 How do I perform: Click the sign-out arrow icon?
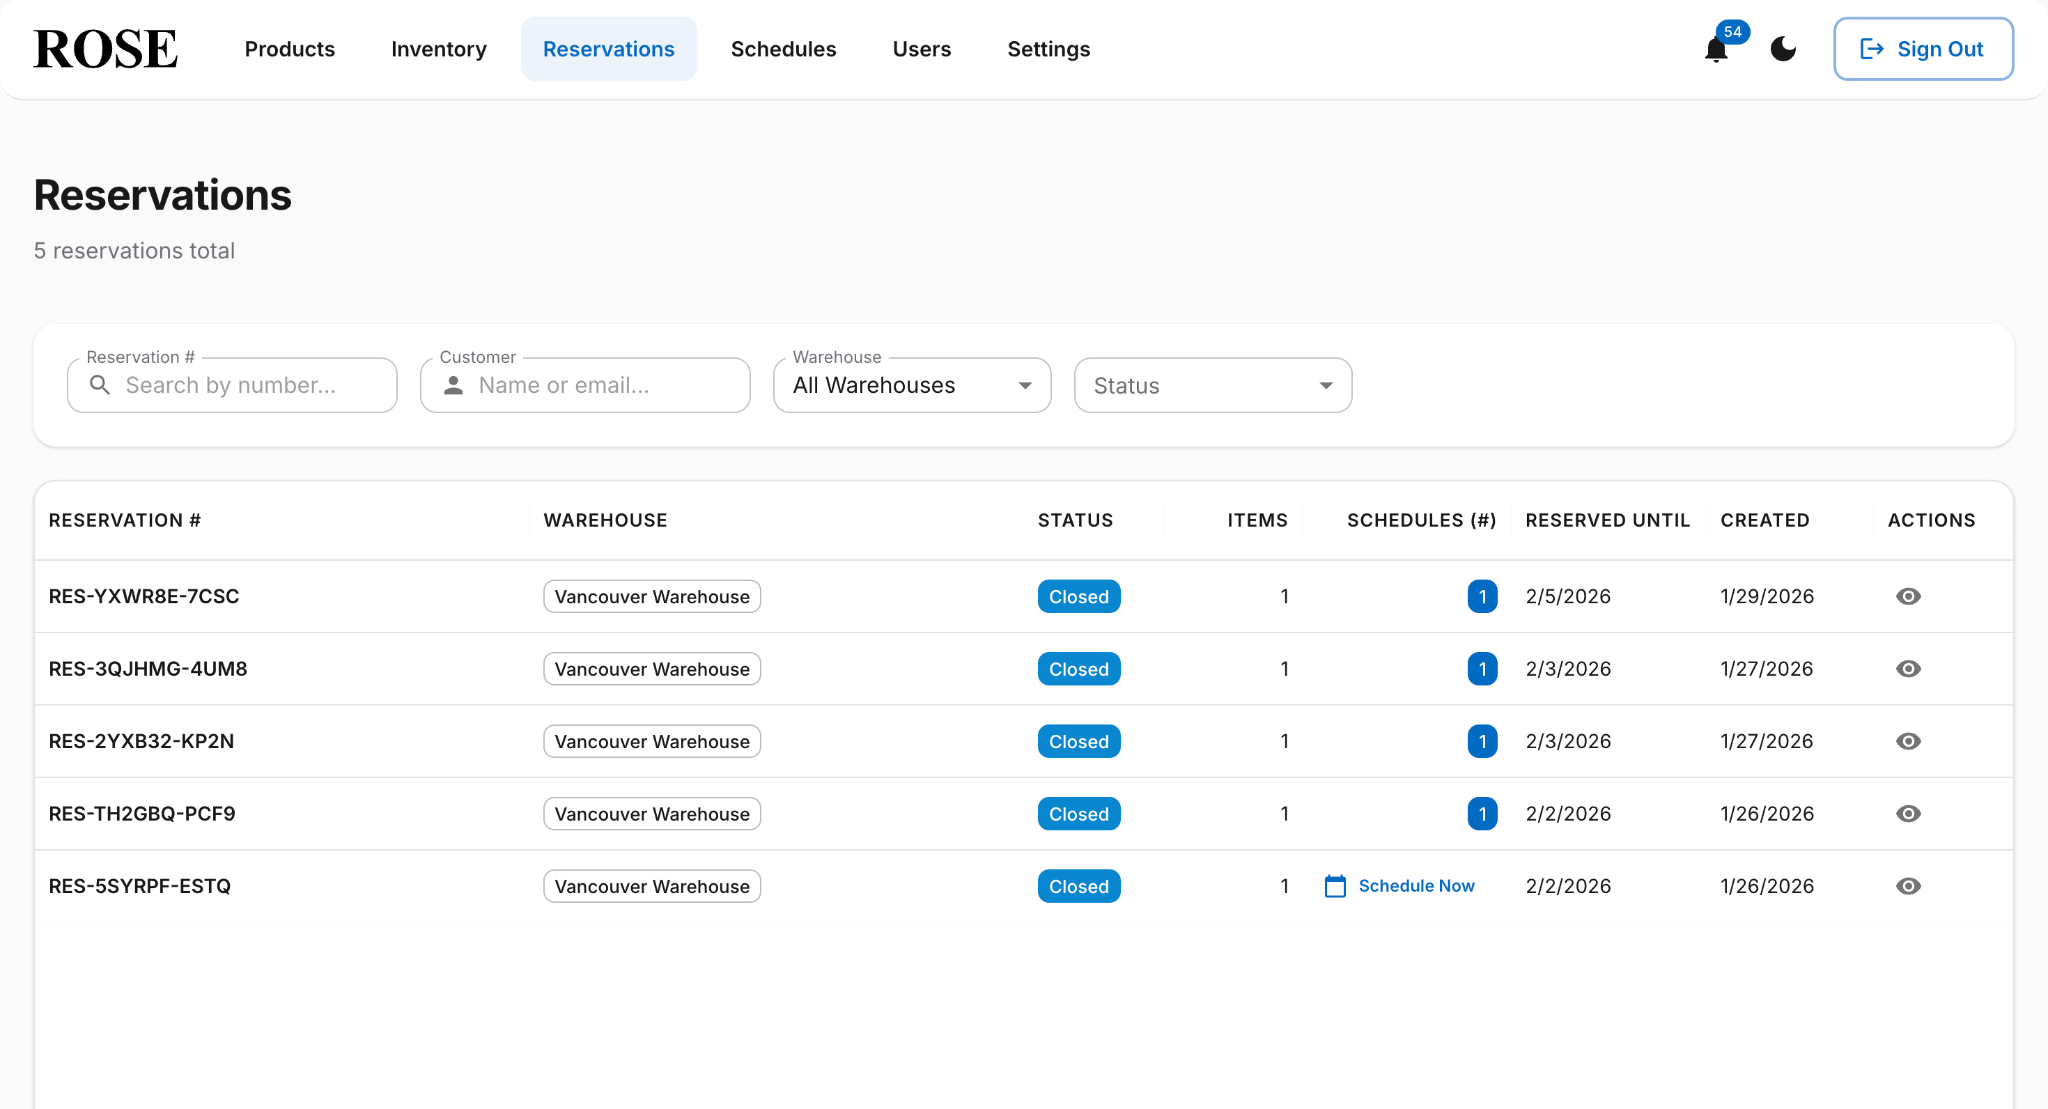1869,48
